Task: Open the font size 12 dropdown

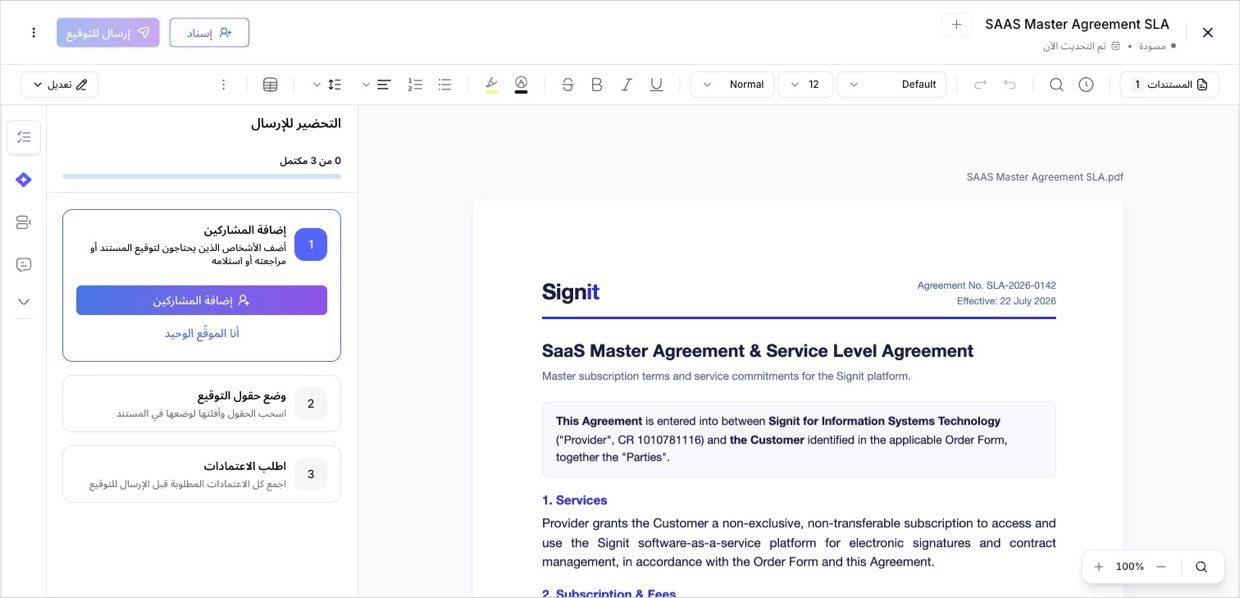Action: pyautogui.click(x=805, y=85)
